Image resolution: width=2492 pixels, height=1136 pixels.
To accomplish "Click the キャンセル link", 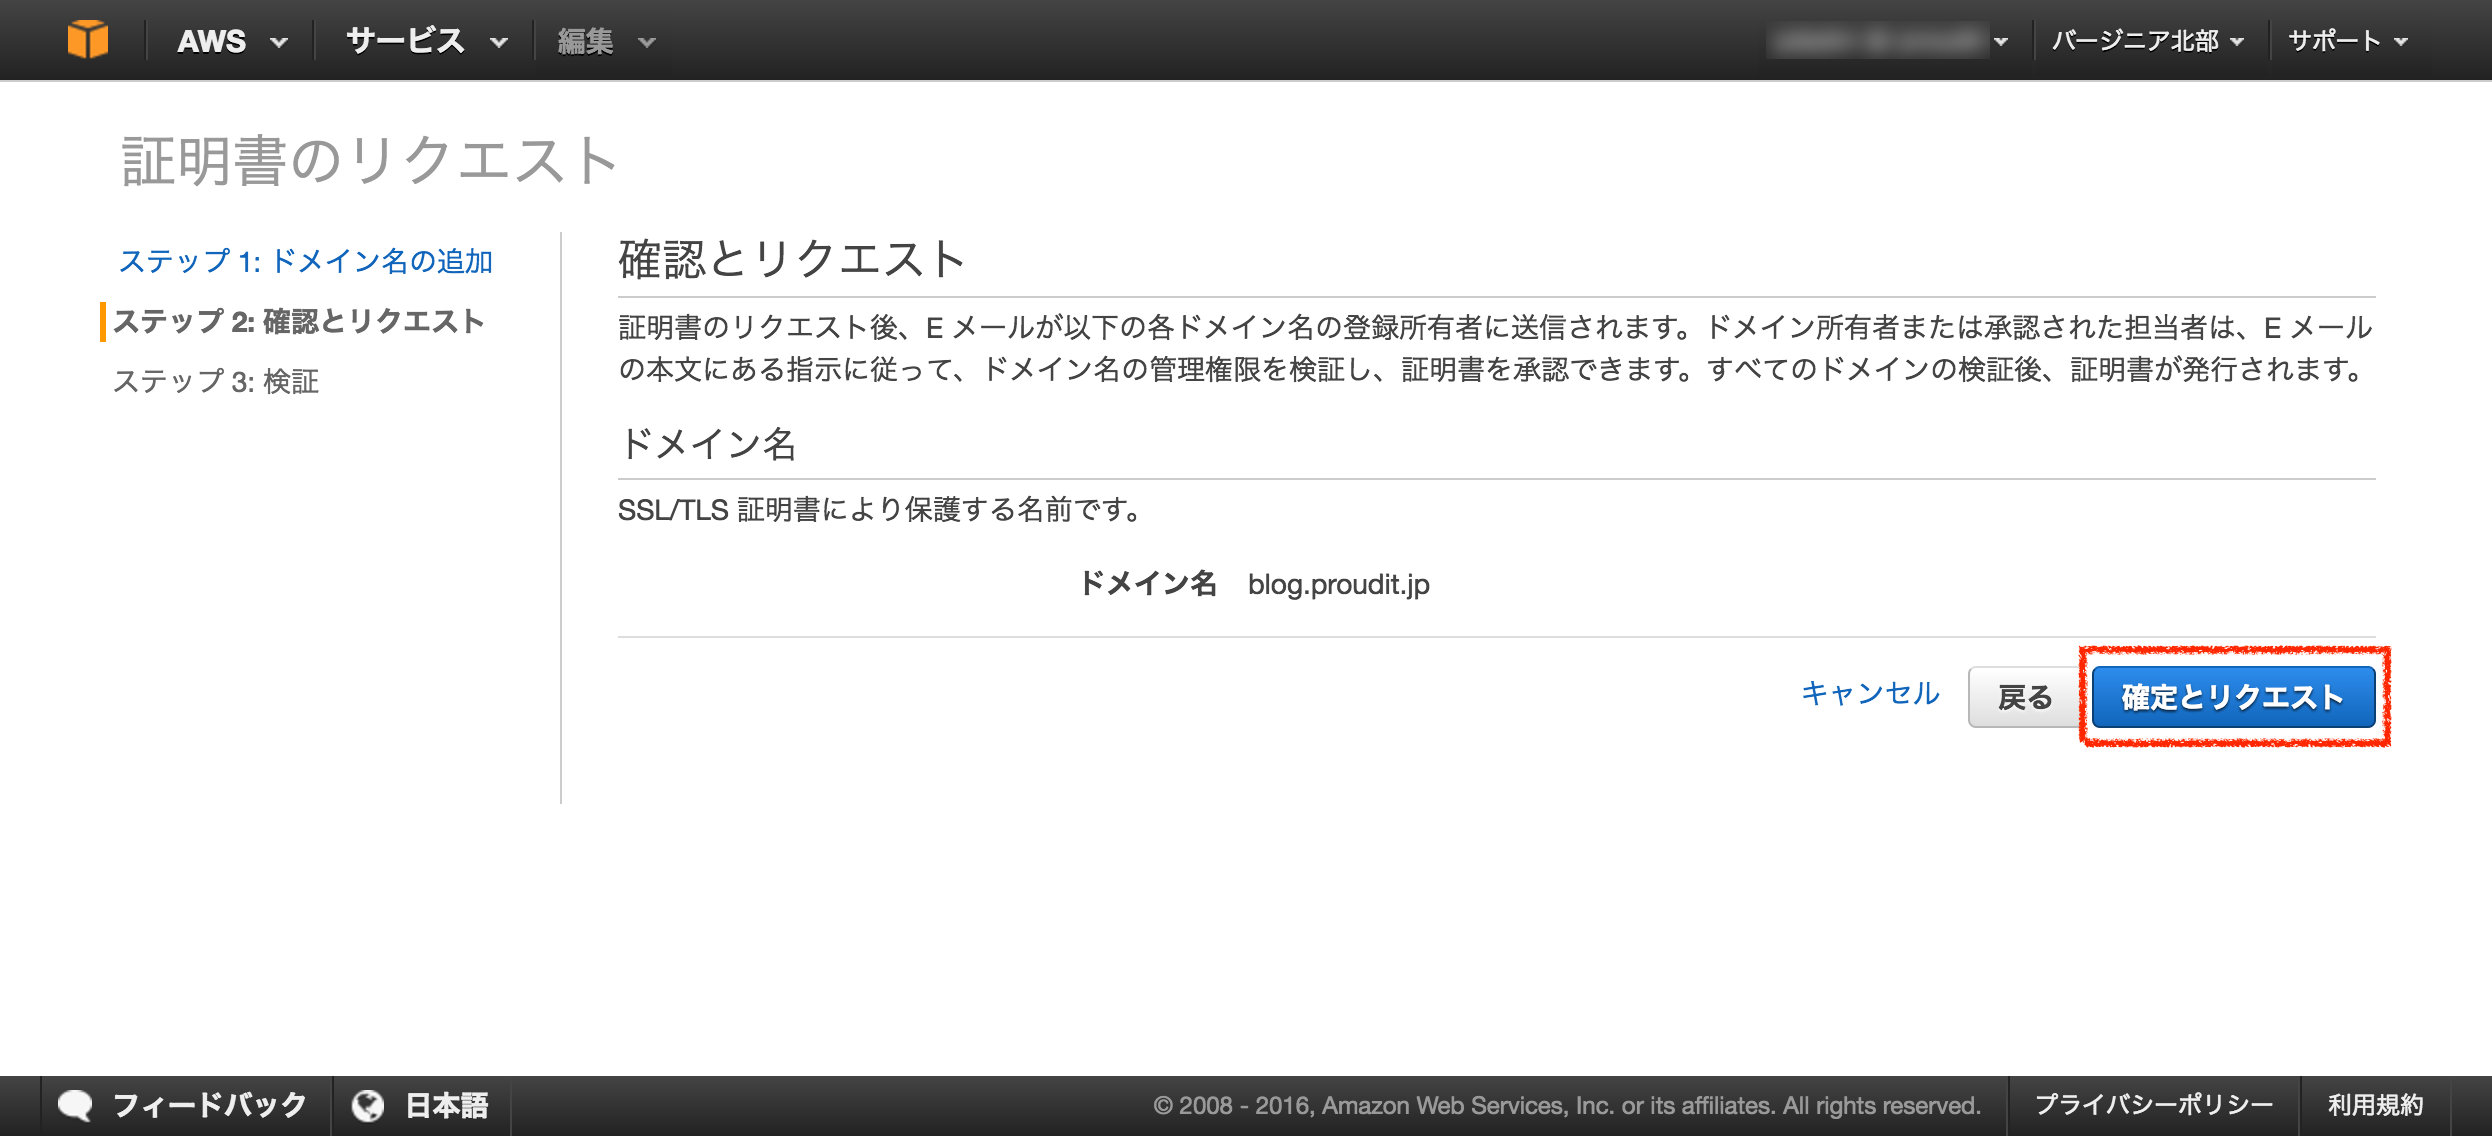I will click(x=1868, y=695).
